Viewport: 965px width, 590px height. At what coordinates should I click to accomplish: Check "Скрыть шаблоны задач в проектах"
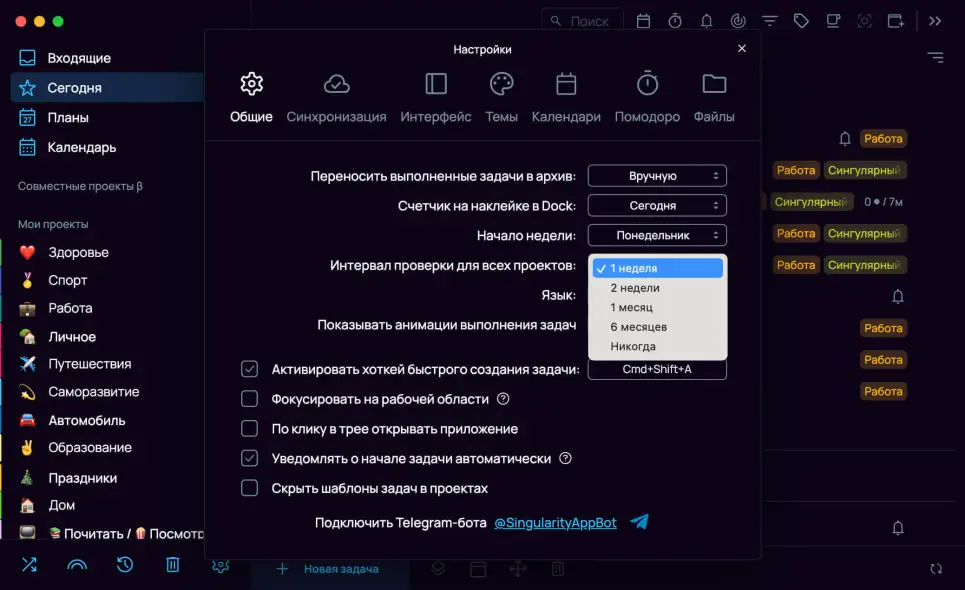pyautogui.click(x=250, y=488)
